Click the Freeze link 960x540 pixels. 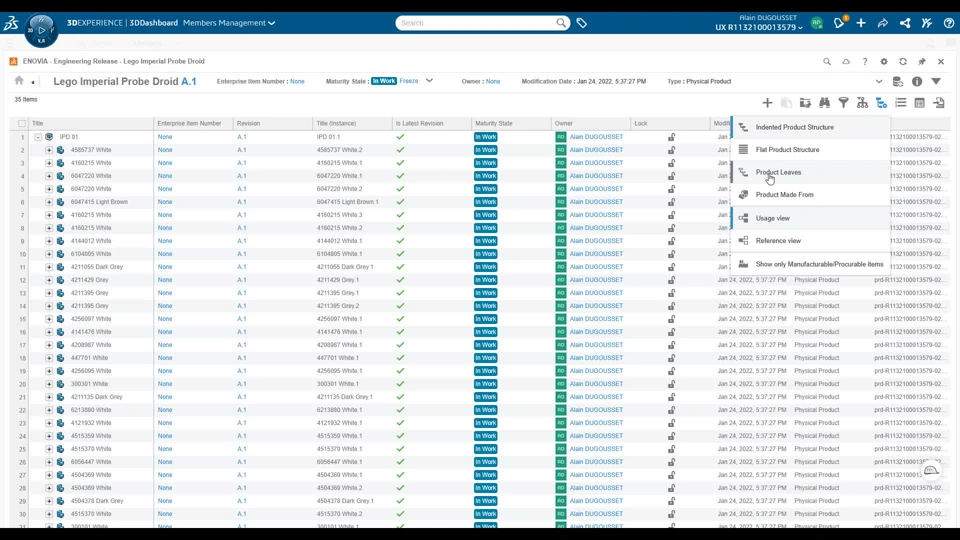click(x=409, y=81)
